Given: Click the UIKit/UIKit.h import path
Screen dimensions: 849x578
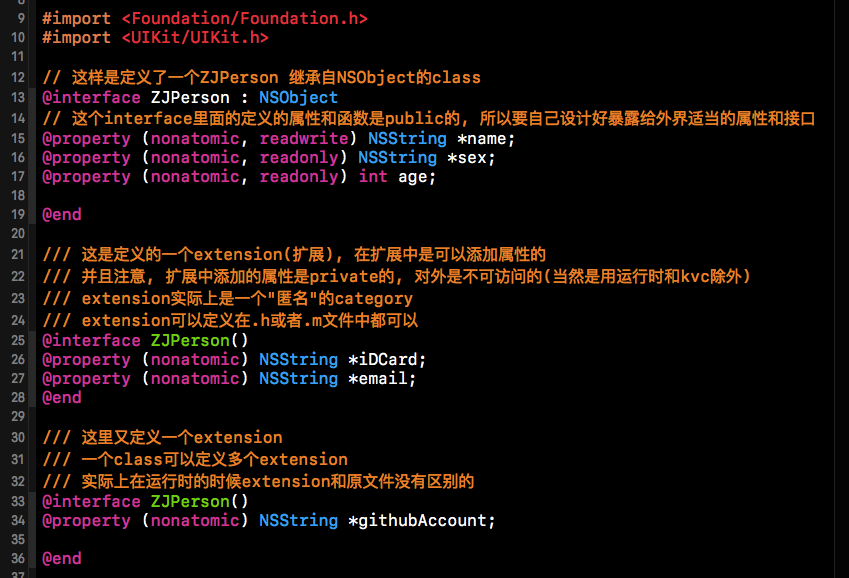Looking at the screenshot, I should pyautogui.click(x=195, y=38).
